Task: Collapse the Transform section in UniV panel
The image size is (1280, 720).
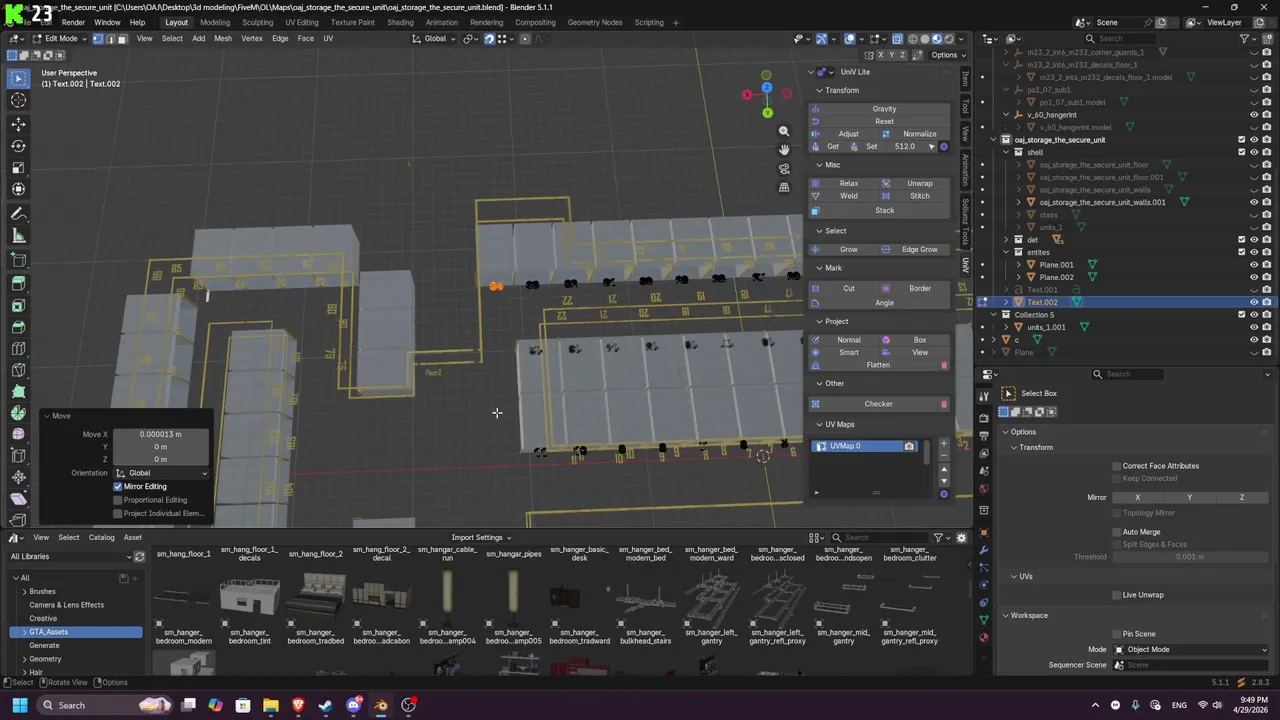Action: (x=841, y=90)
